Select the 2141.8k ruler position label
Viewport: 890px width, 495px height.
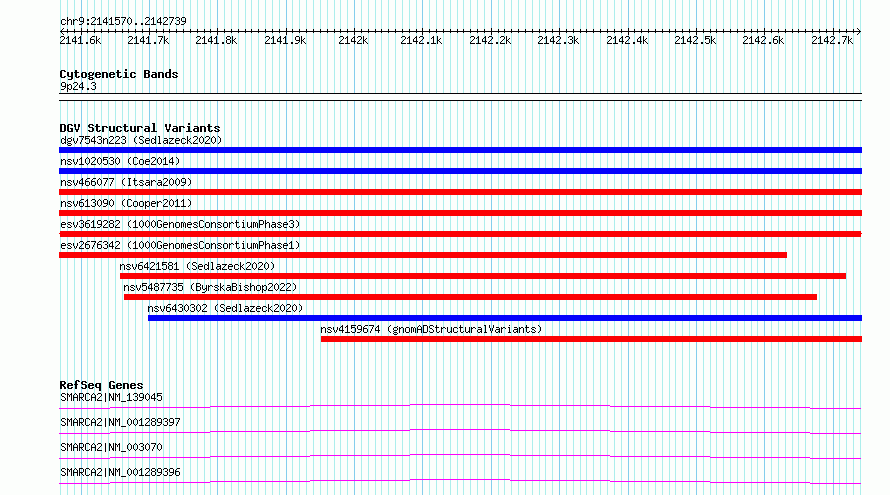point(216,40)
